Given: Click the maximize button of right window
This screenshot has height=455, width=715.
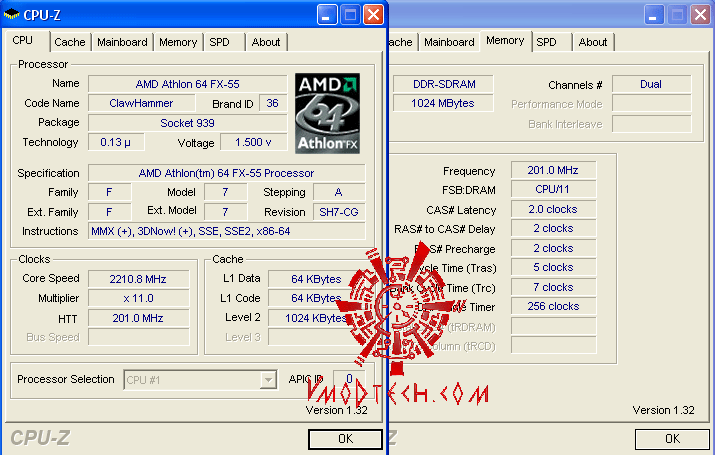Looking at the screenshot, I should [x=677, y=15].
